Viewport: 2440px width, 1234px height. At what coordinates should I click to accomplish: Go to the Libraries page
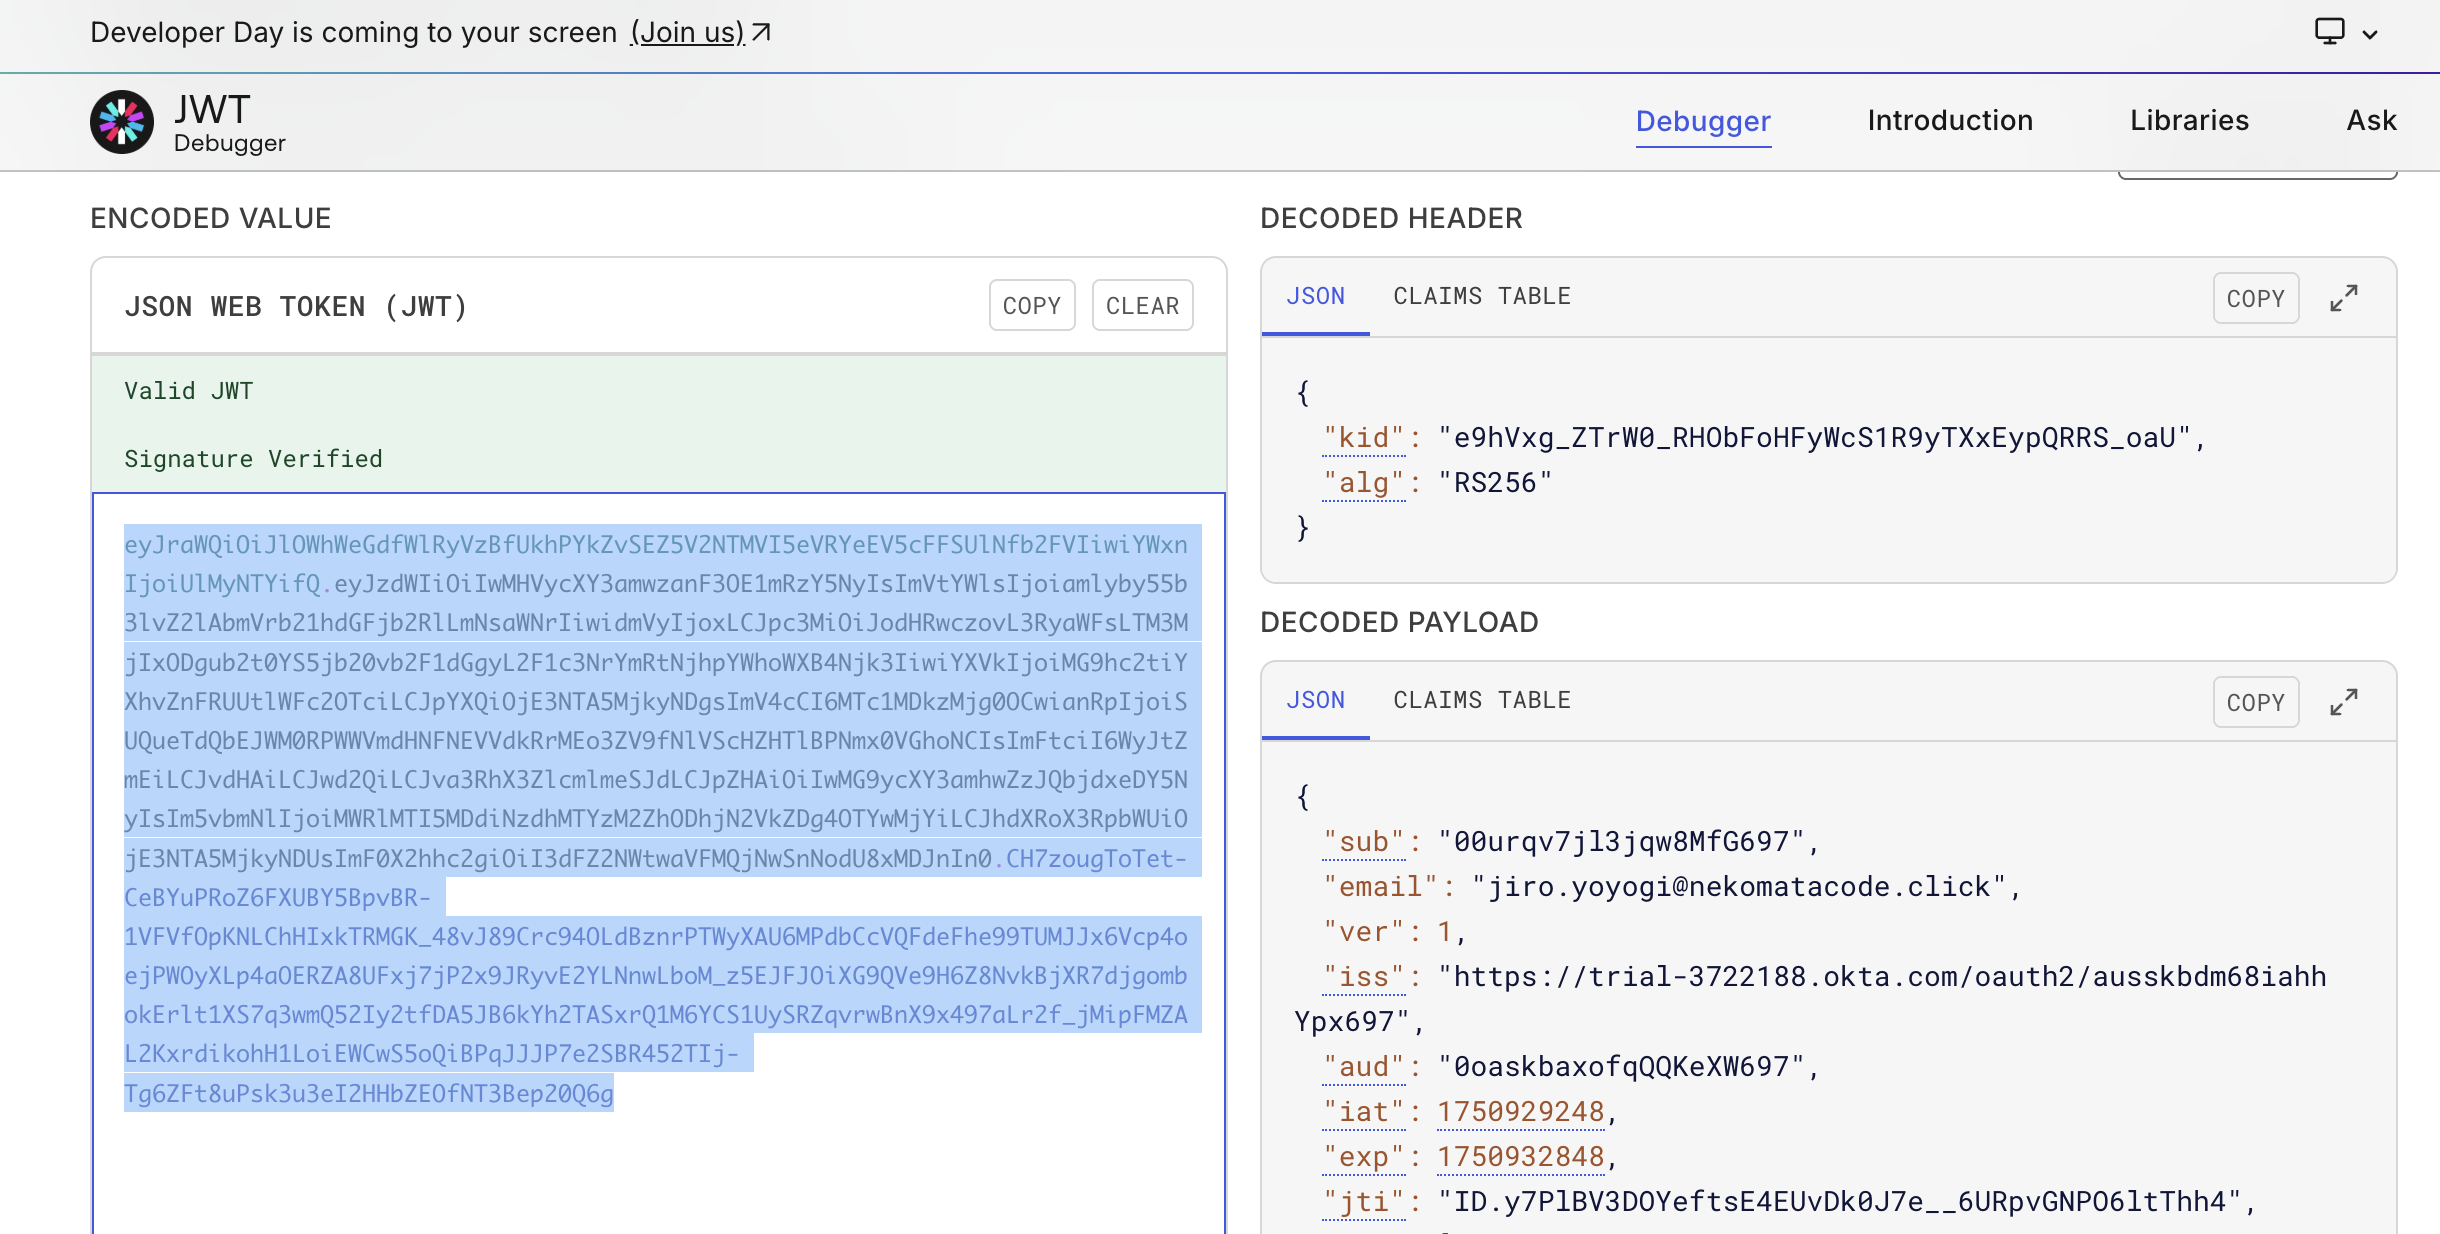pyautogui.click(x=2189, y=120)
